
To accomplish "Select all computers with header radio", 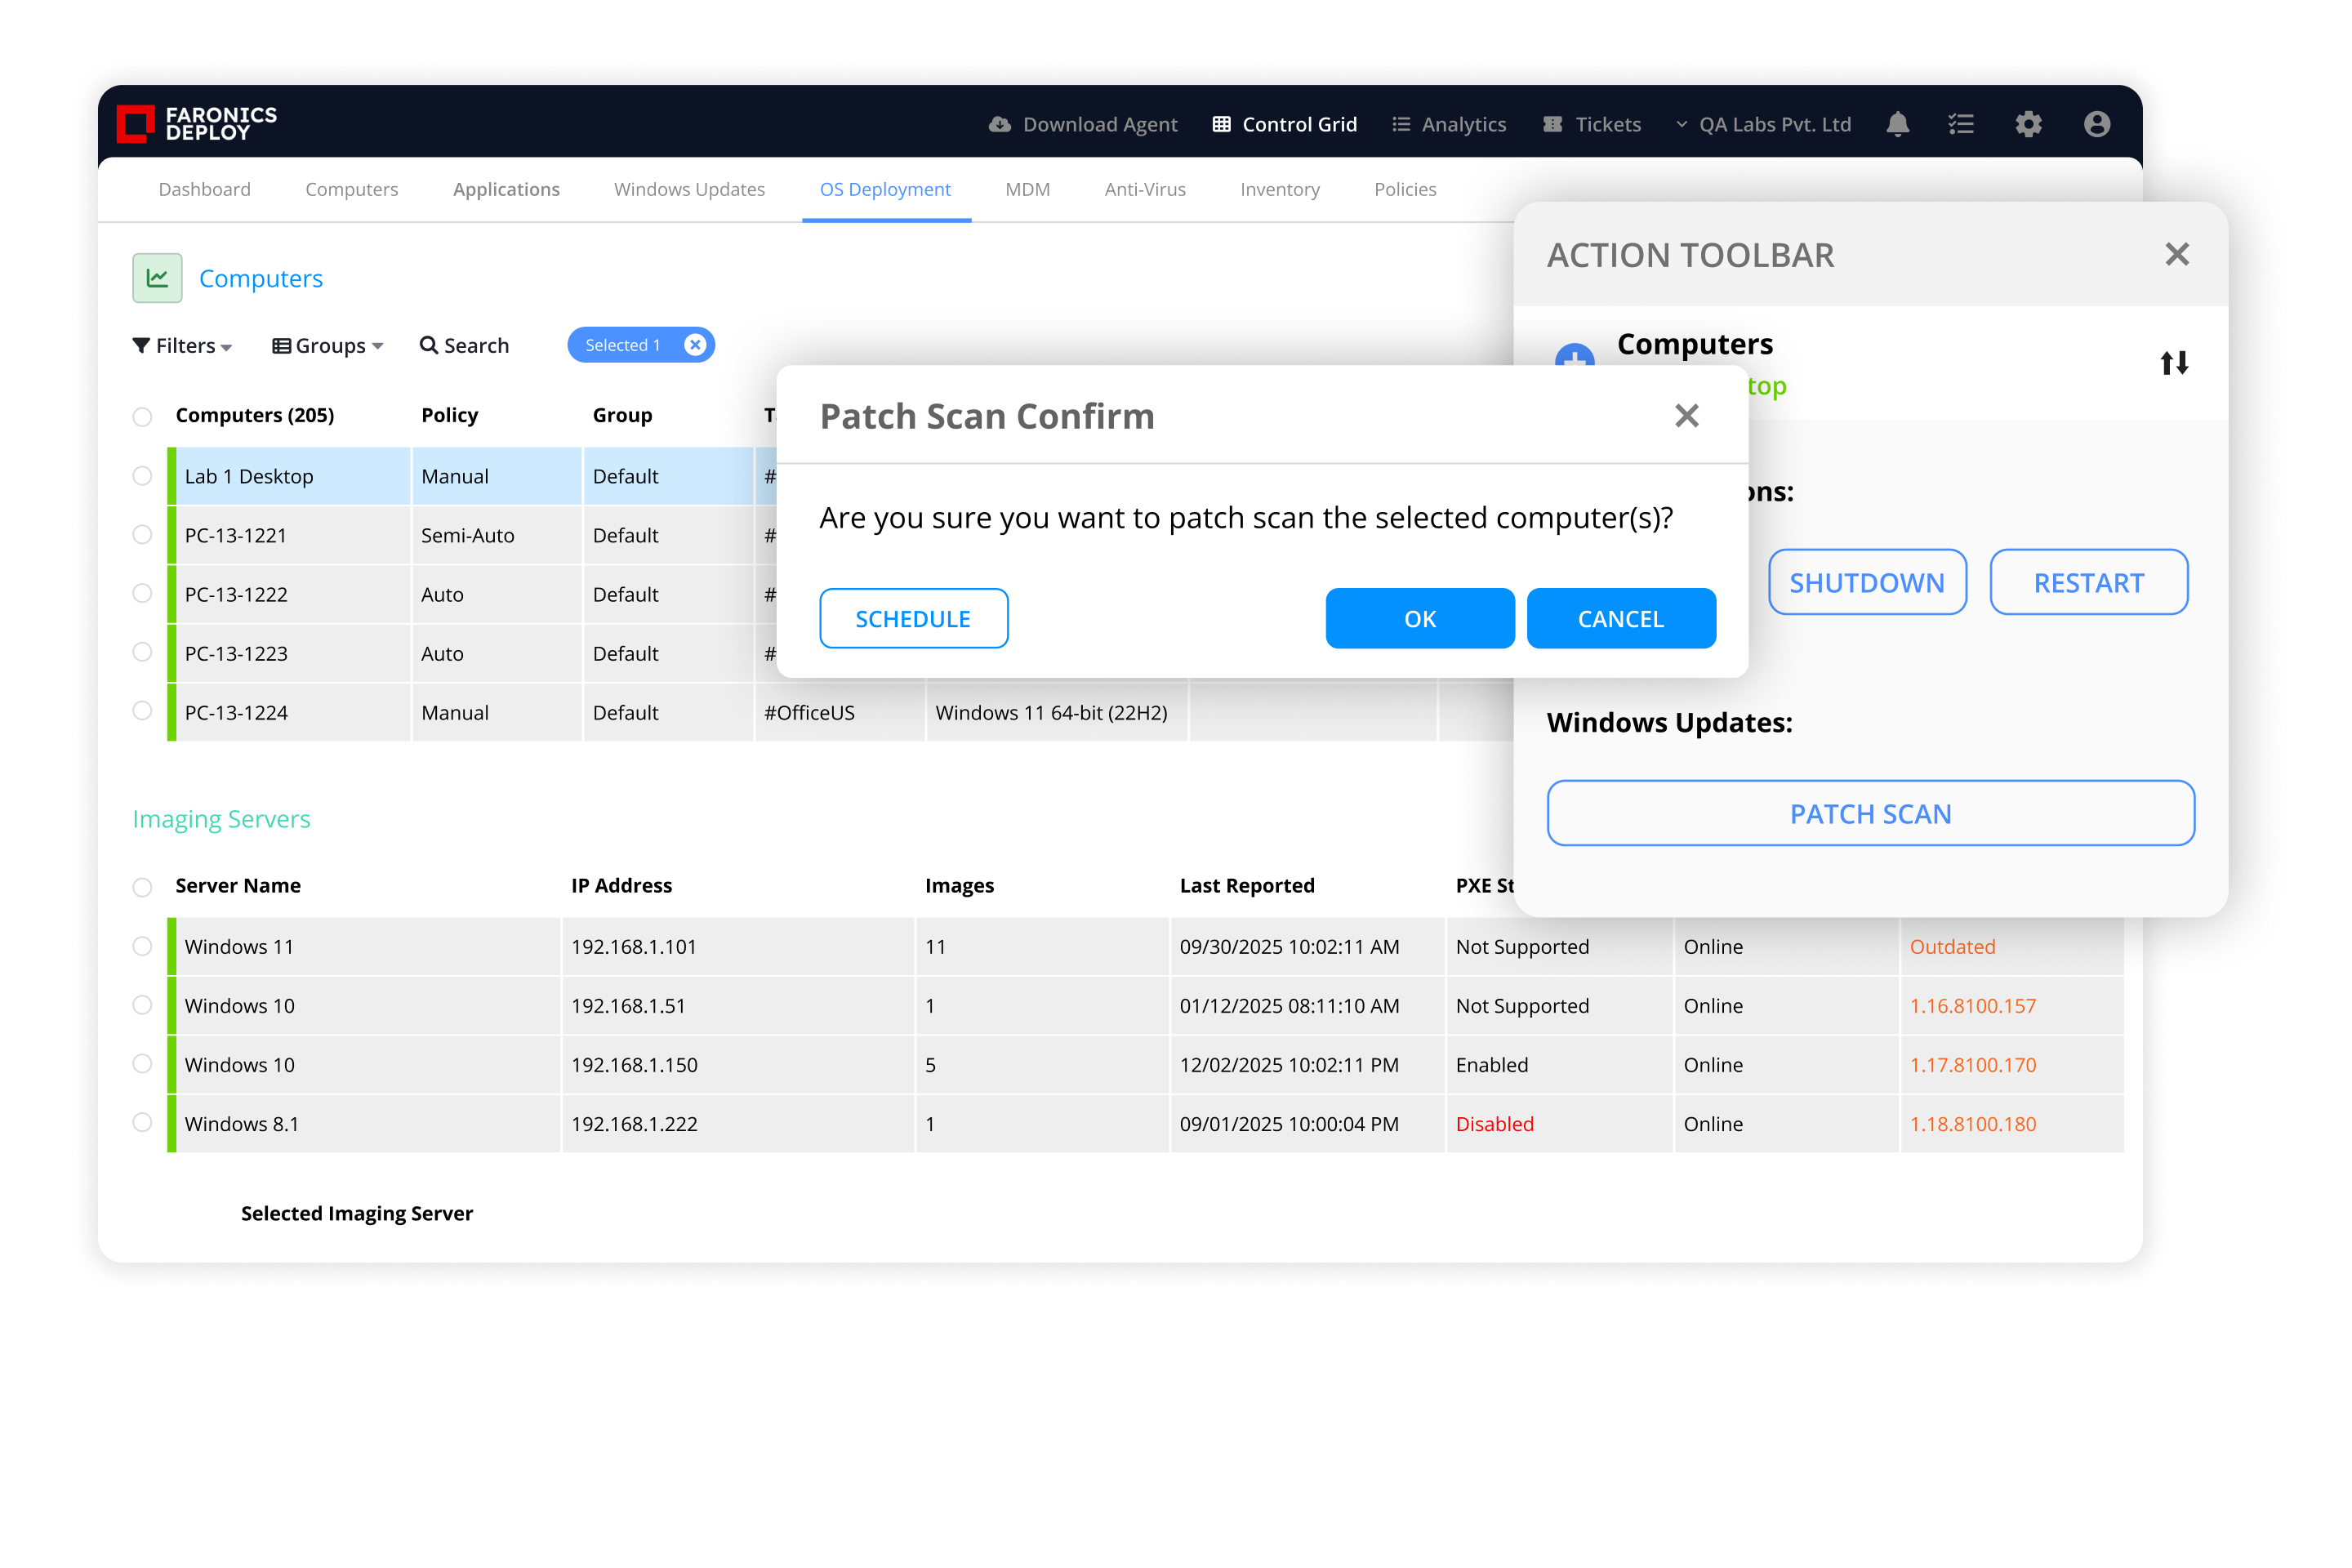I will point(142,416).
